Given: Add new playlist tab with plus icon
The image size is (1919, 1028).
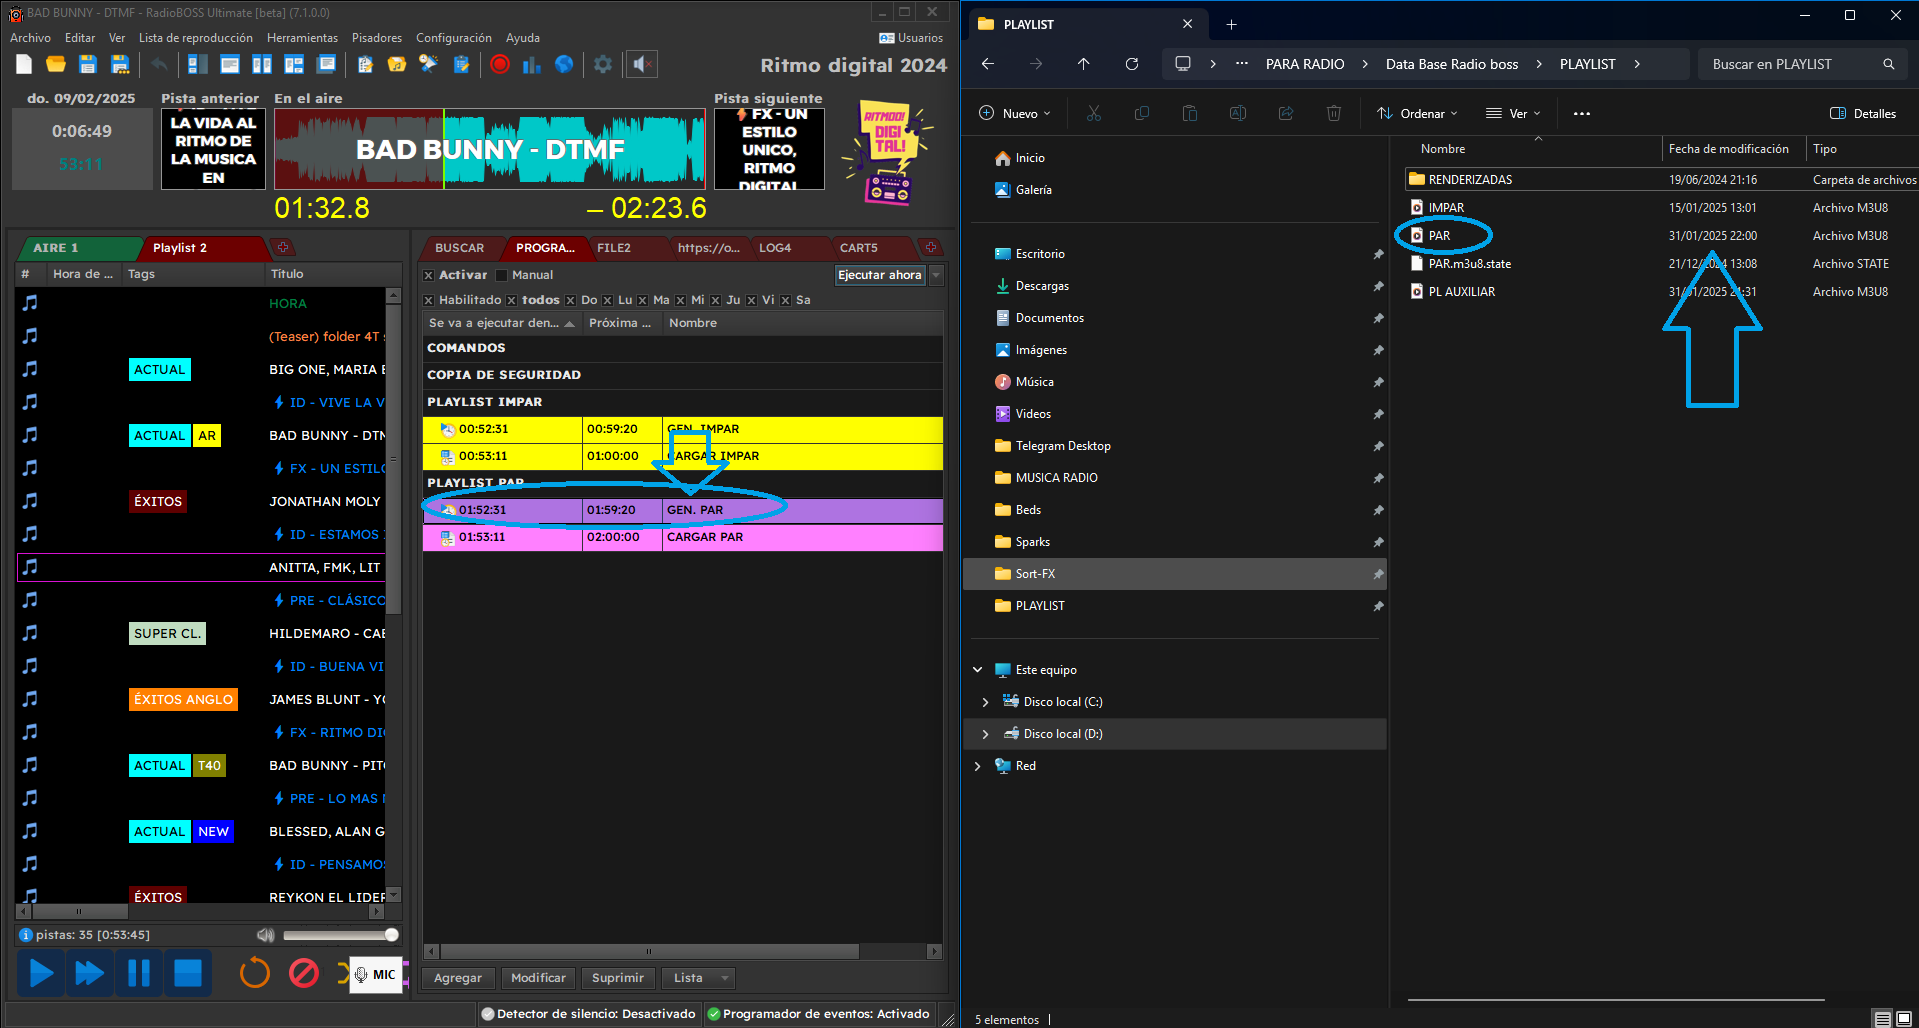Looking at the screenshot, I should pyautogui.click(x=283, y=248).
